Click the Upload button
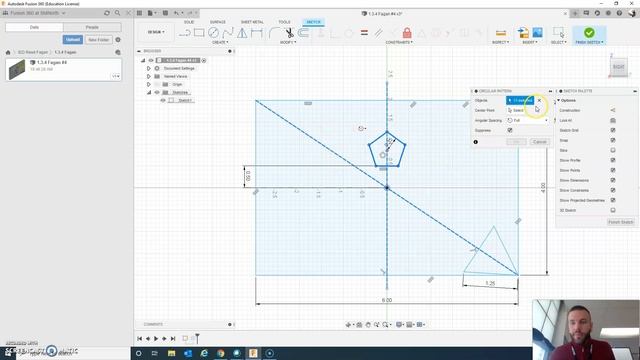The height and width of the screenshot is (360, 640). [x=73, y=40]
